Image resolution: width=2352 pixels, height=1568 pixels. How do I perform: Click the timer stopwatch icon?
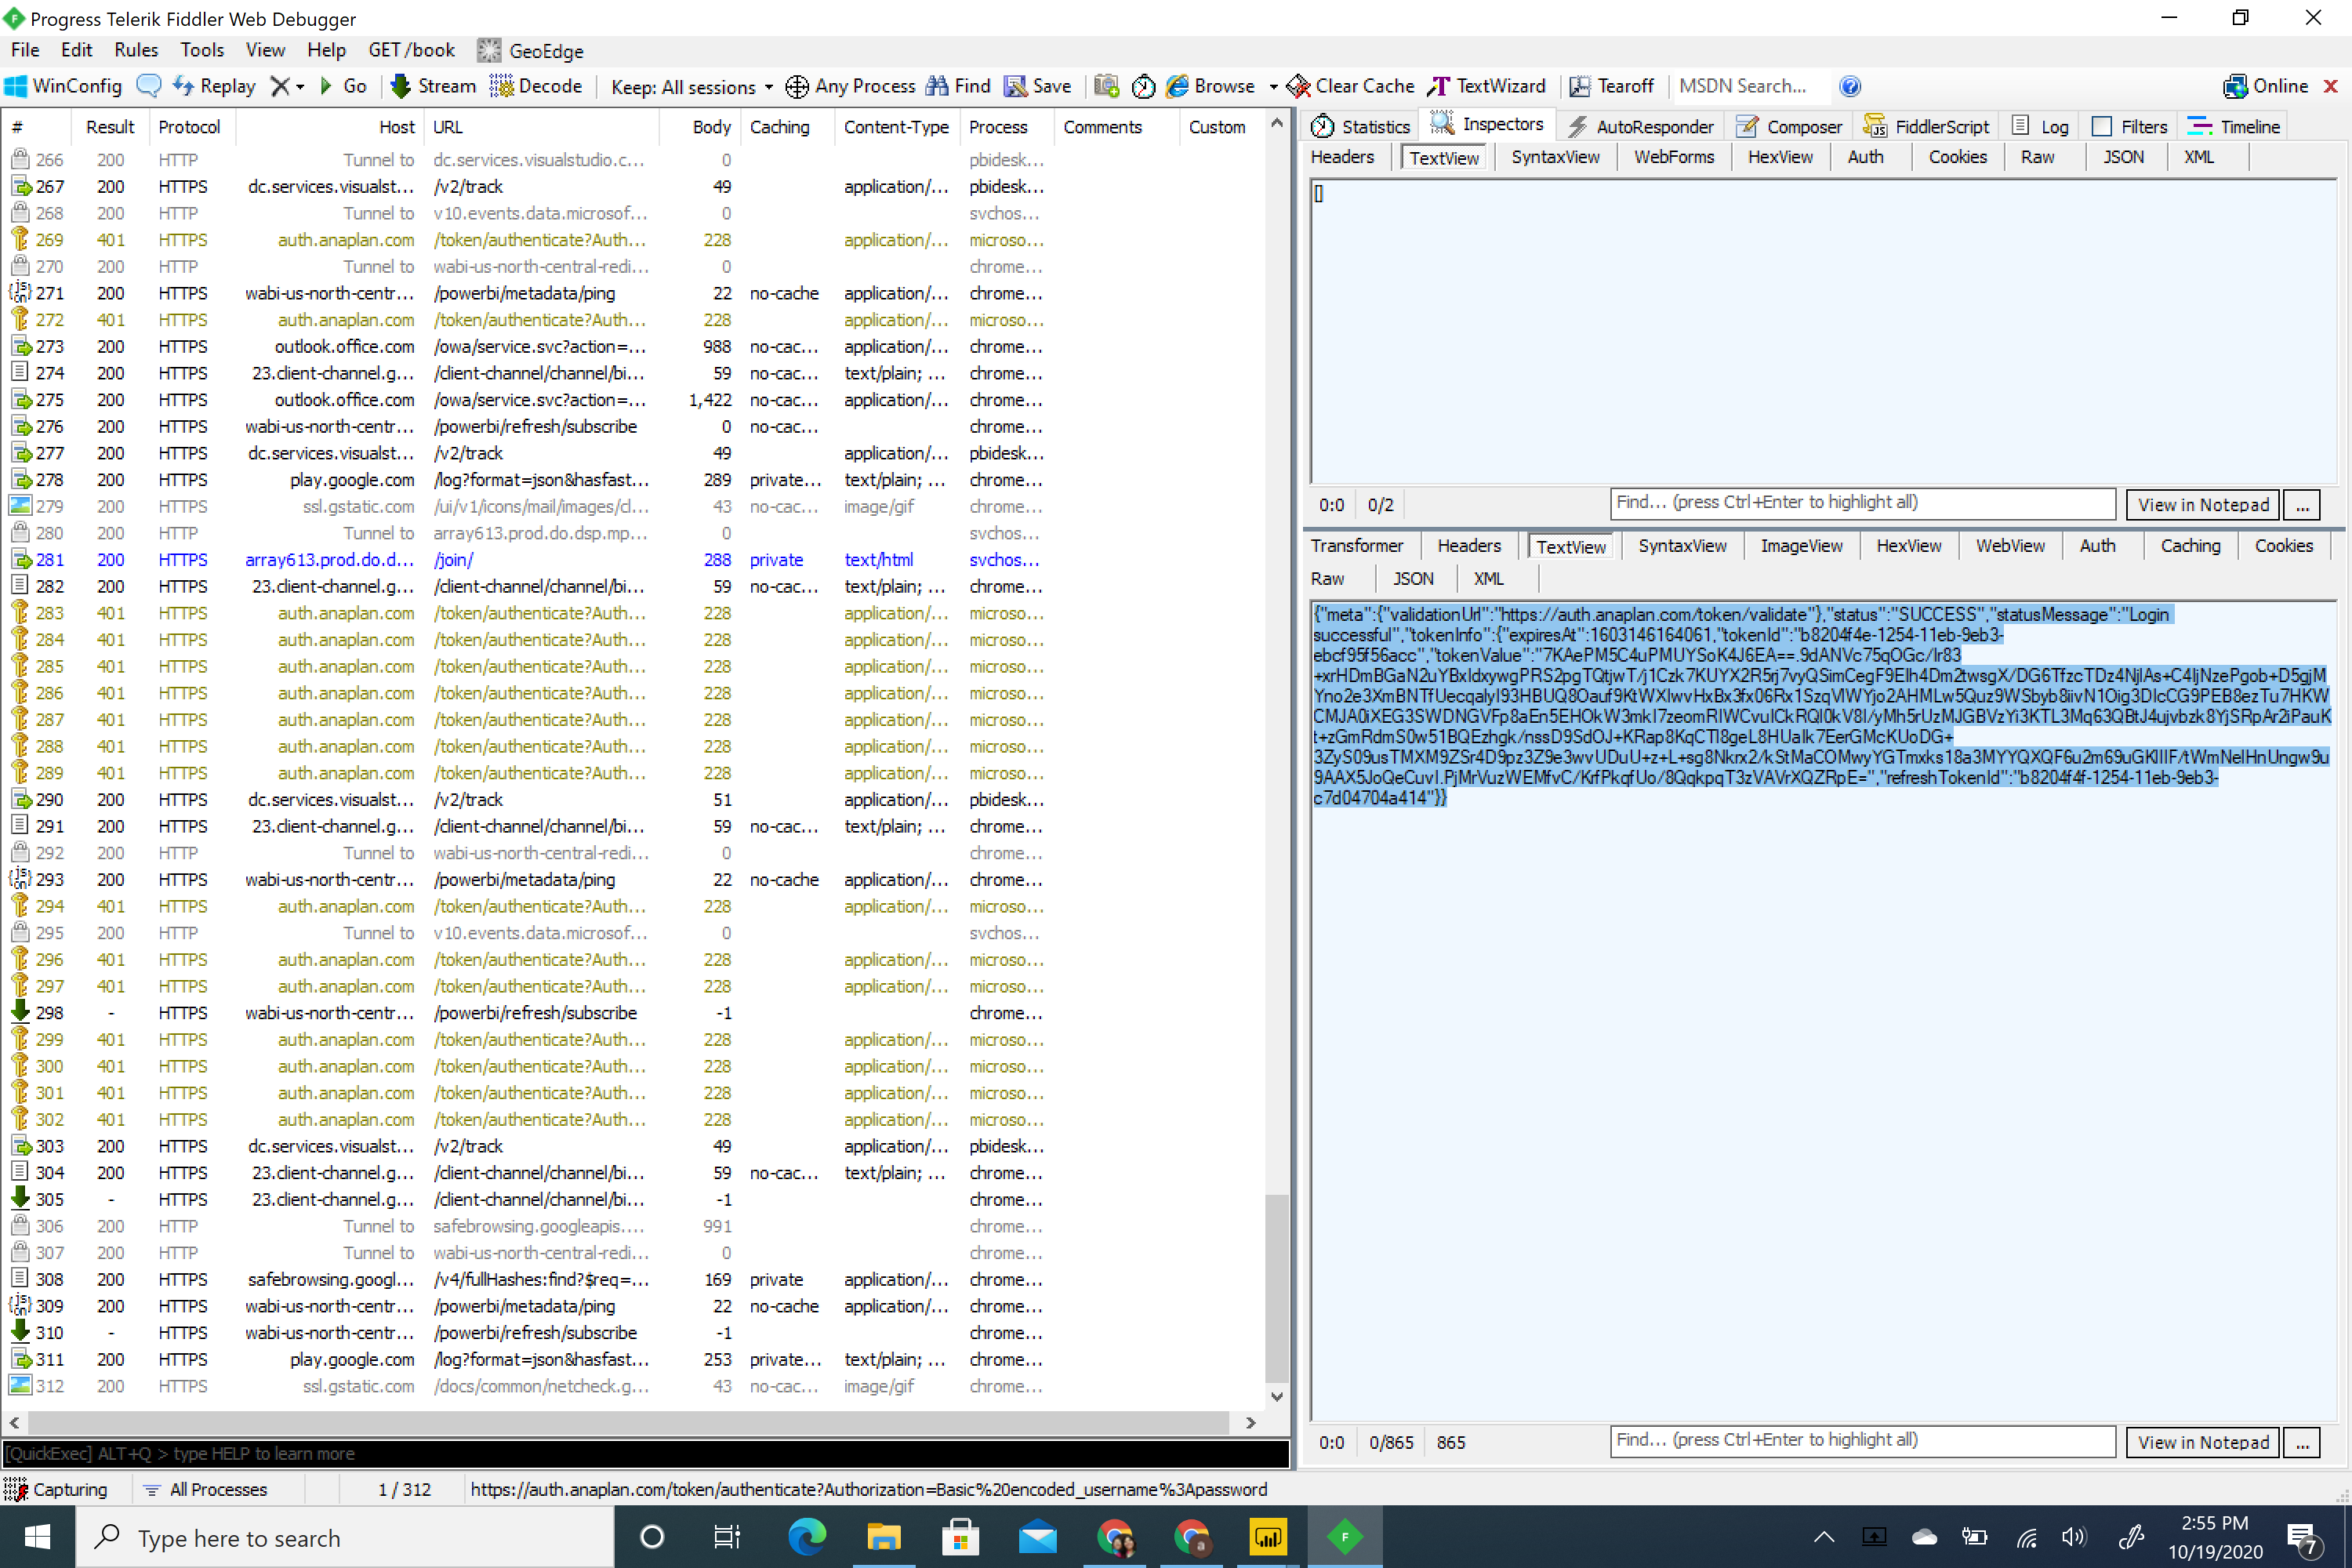tap(1143, 86)
